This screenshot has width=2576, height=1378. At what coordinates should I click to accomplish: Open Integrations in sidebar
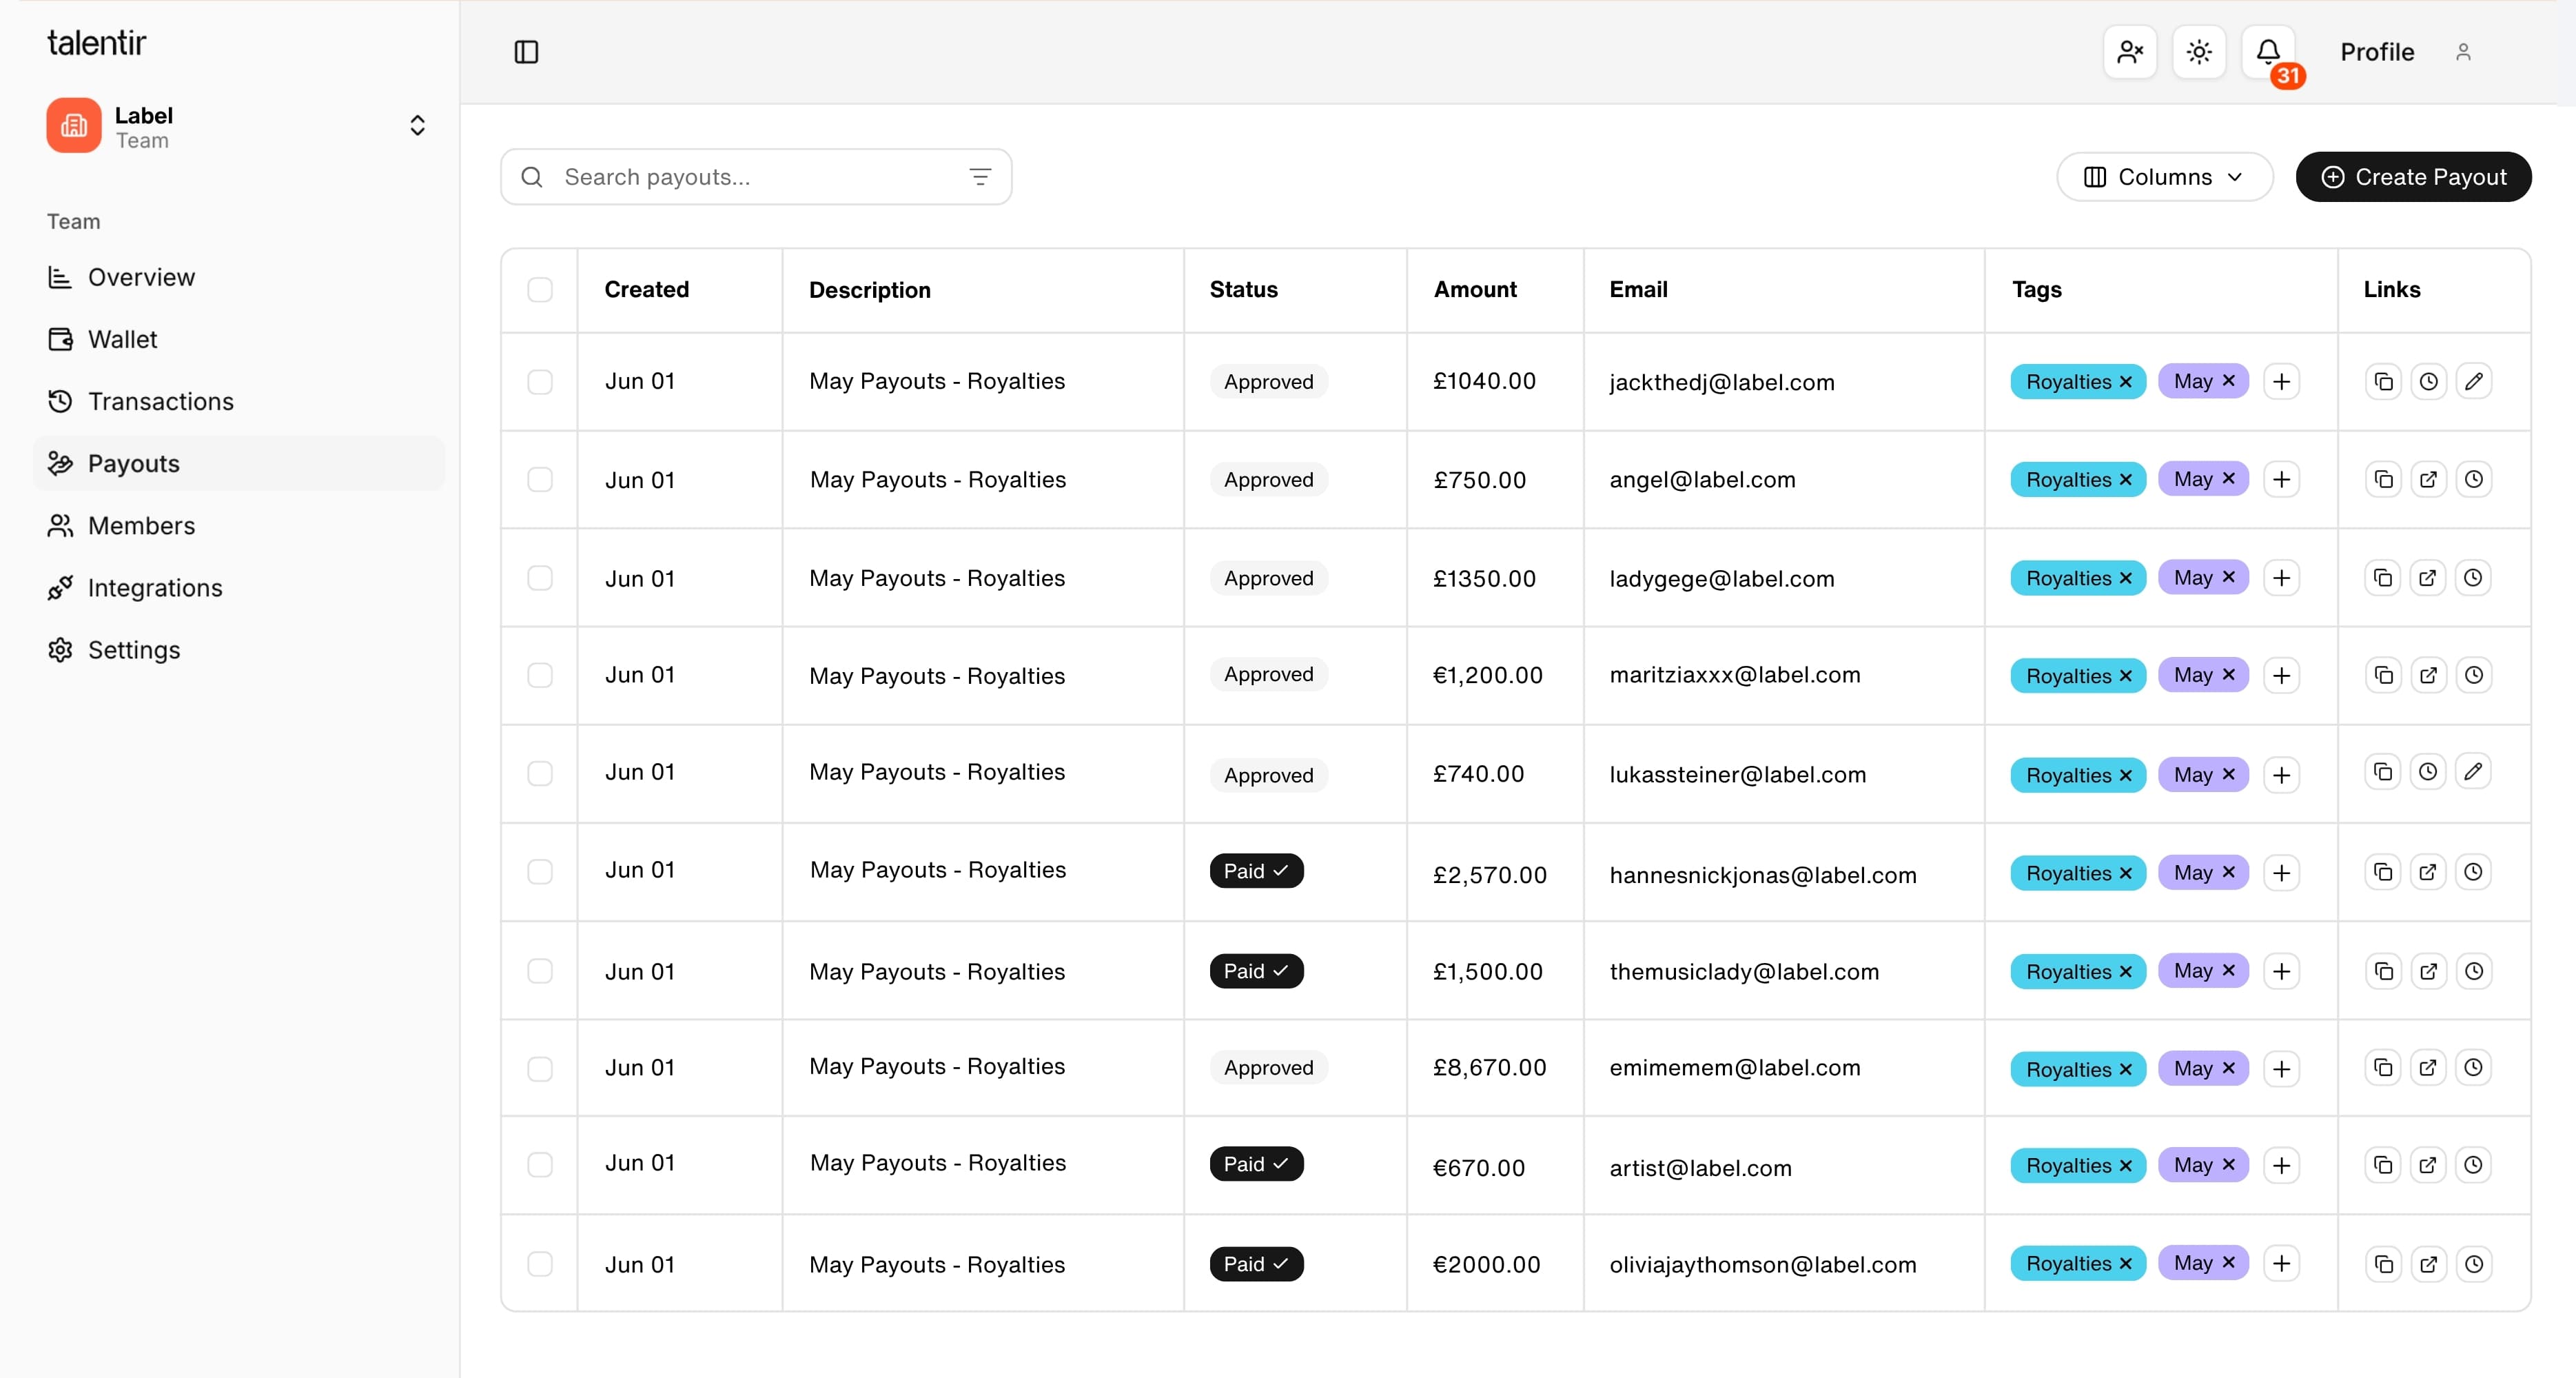tap(238, 587)
